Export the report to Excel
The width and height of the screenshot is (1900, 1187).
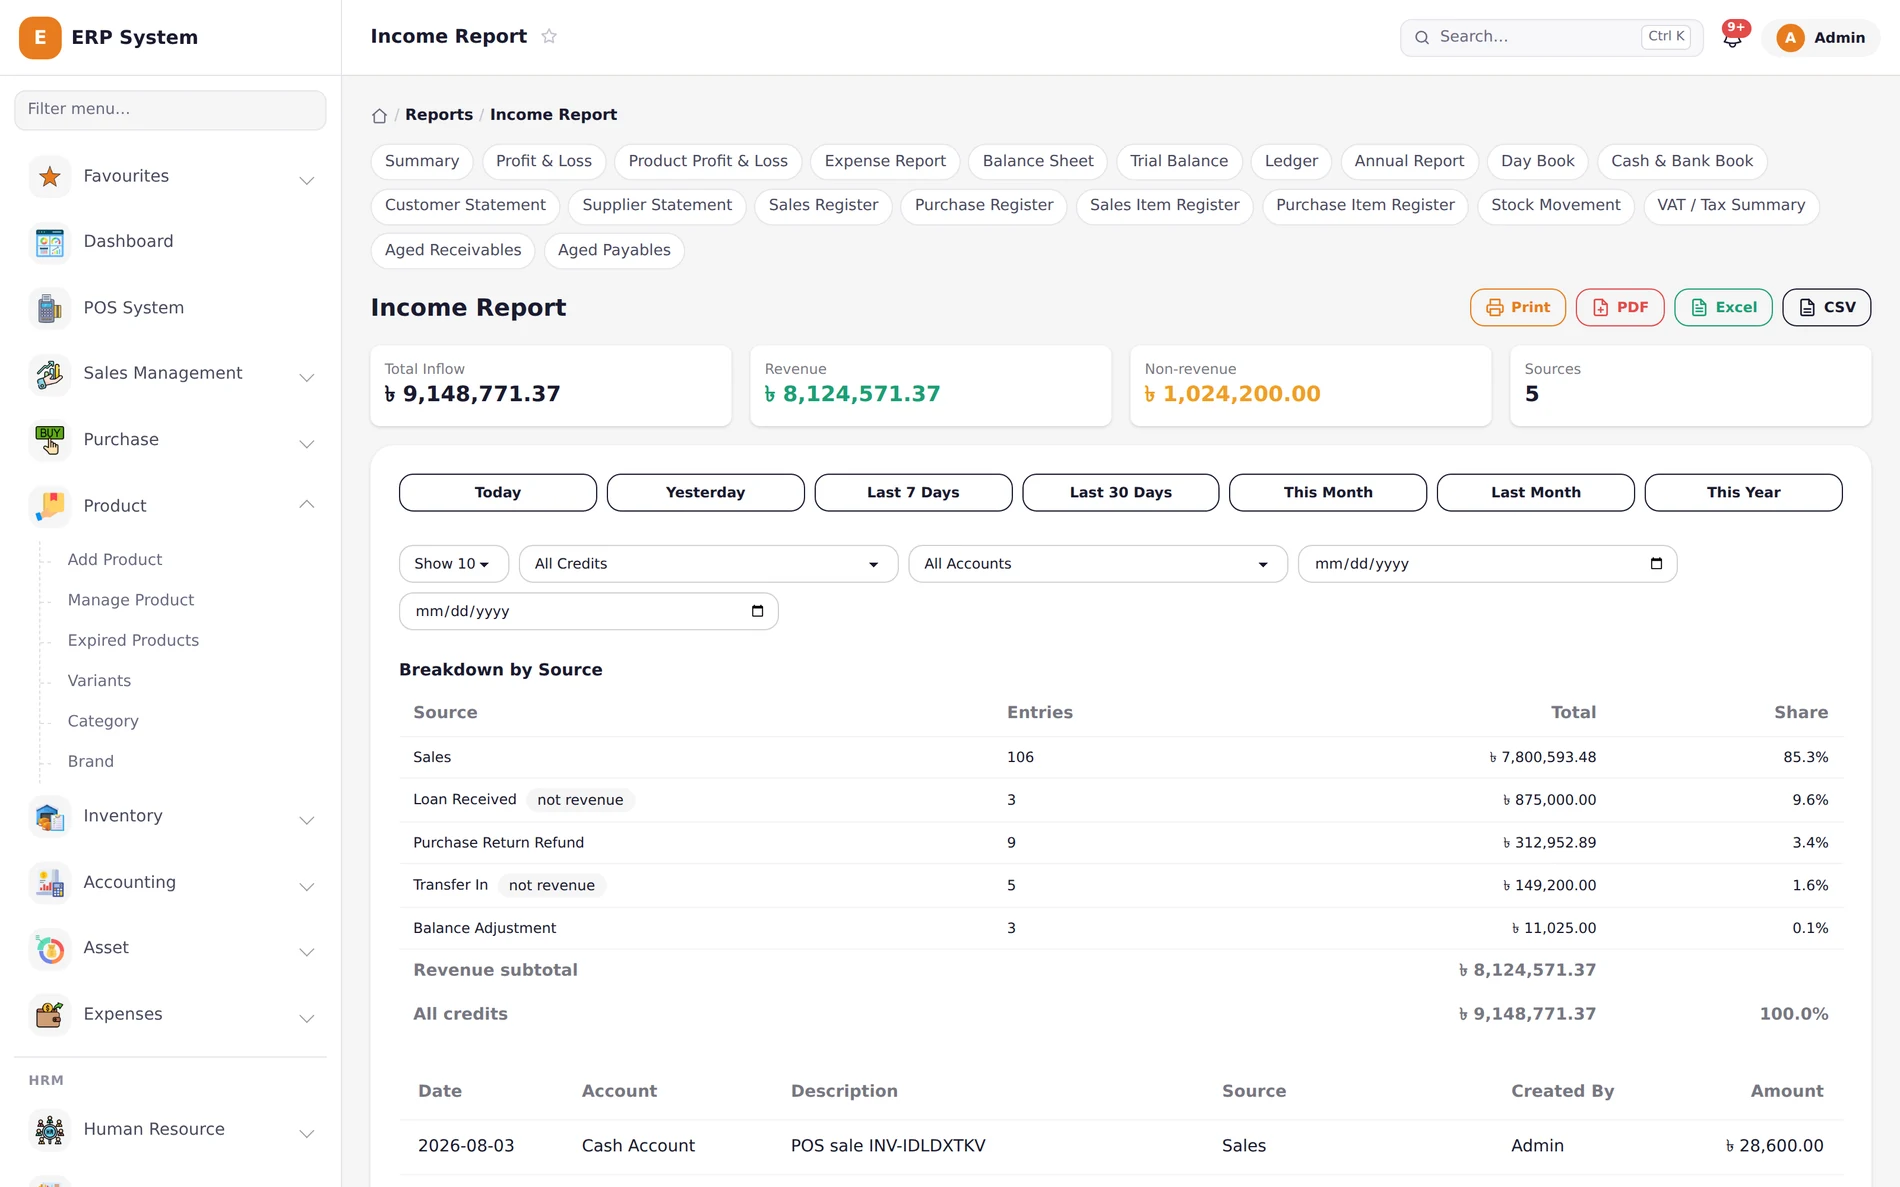coord(1723,308)
